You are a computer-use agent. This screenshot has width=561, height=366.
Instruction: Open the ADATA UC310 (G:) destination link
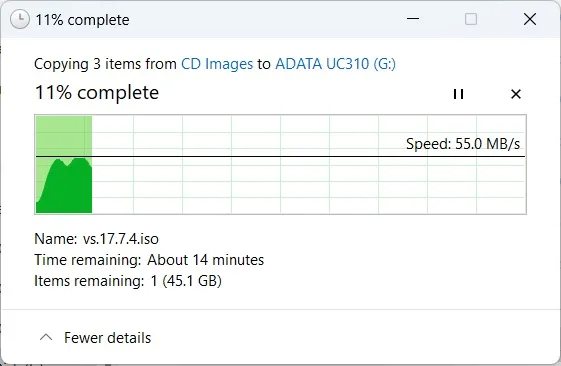click(x=336, y=64)
